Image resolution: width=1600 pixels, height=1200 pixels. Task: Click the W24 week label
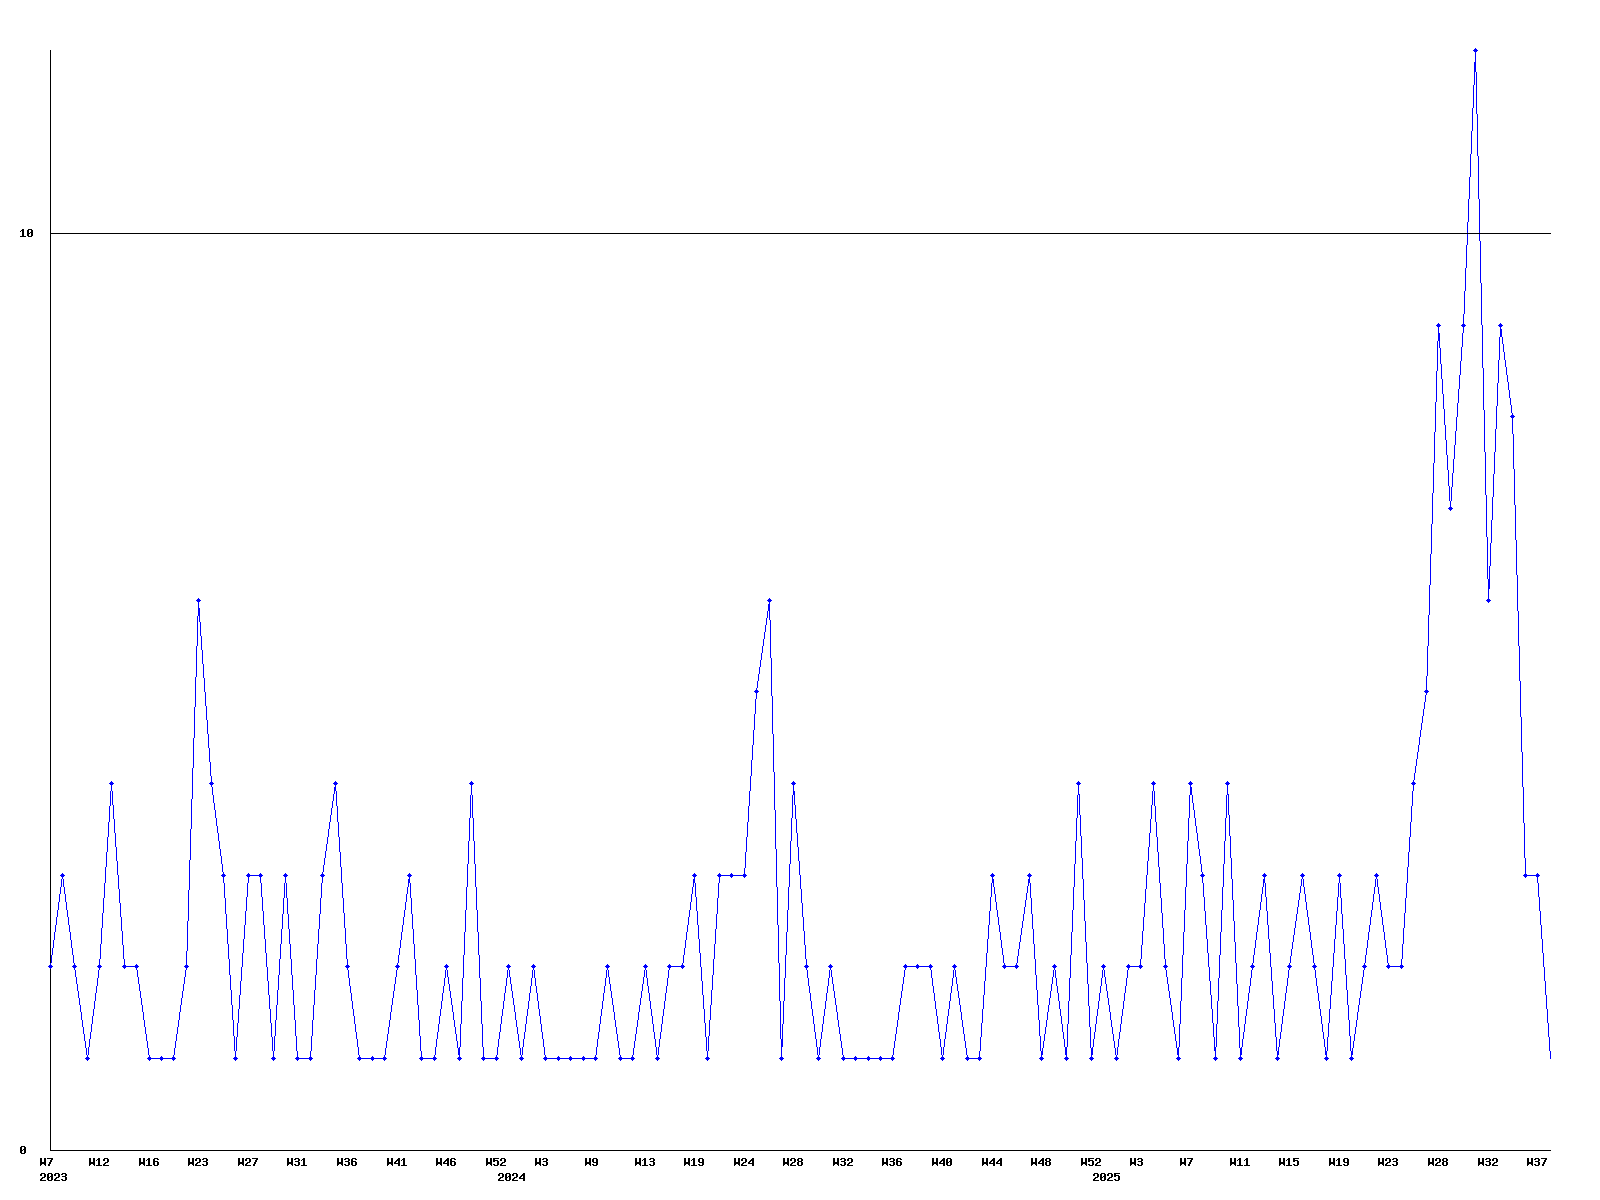click(x=744, y=1162)
